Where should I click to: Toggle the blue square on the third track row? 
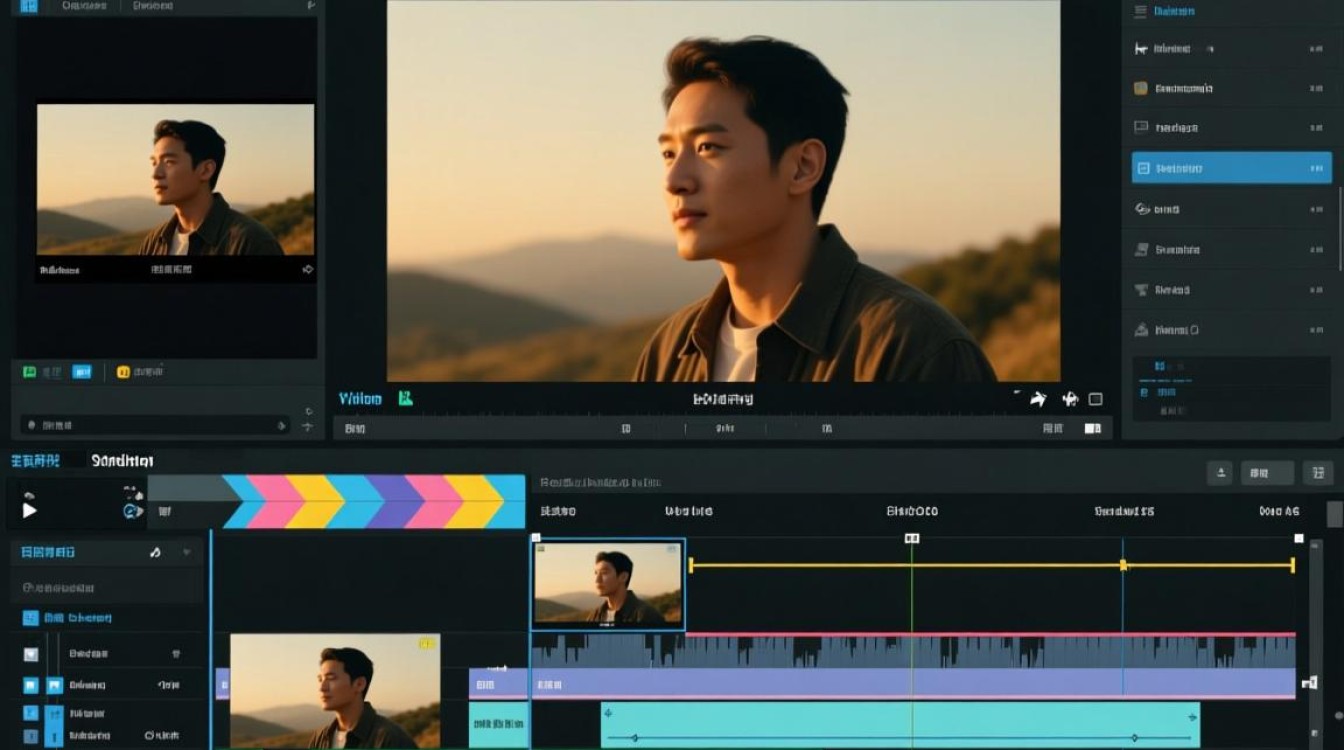point(31,713)
